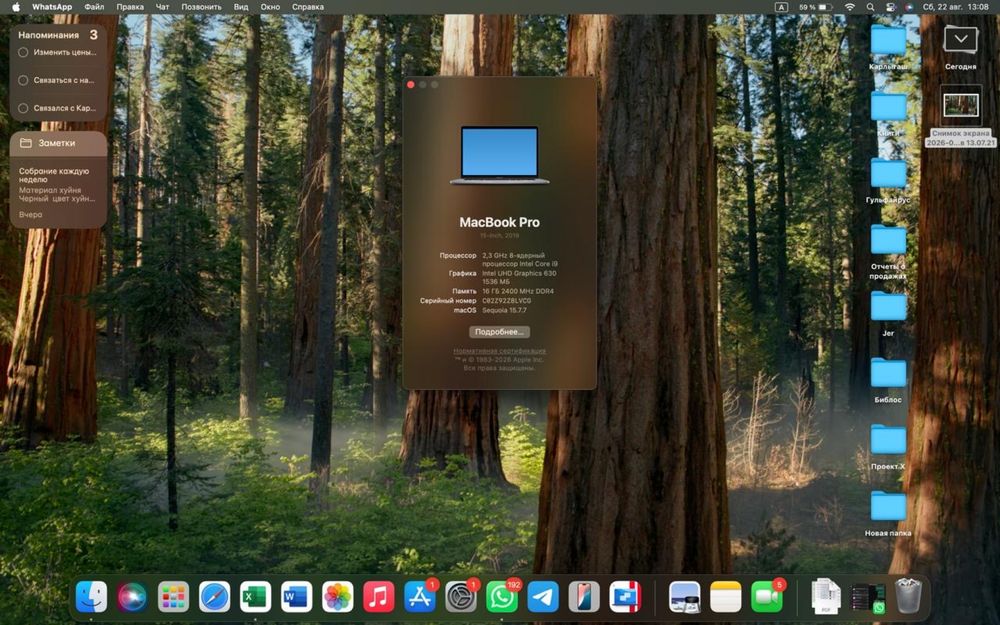Select the 16 ГБ 2400 MHz DDR4 text
Screen dimensions: 1000x625
pos(518,291)
